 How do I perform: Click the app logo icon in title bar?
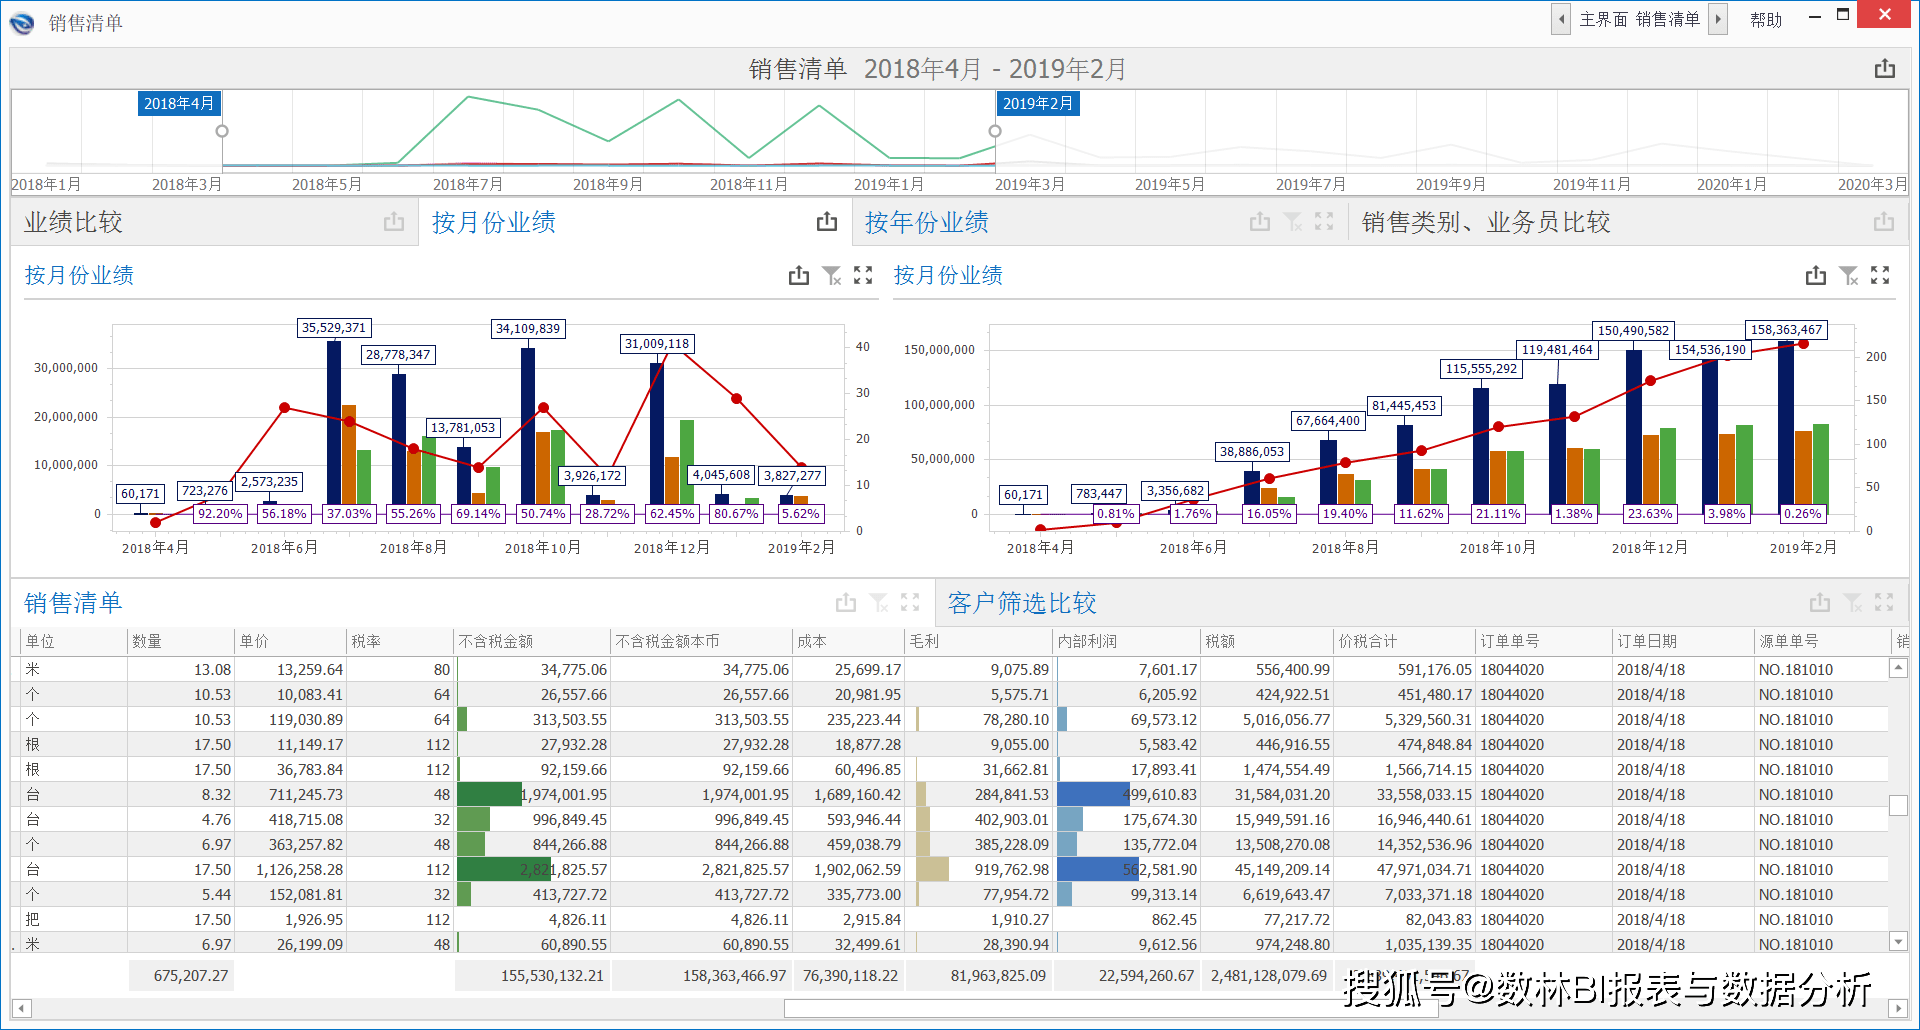21,22
